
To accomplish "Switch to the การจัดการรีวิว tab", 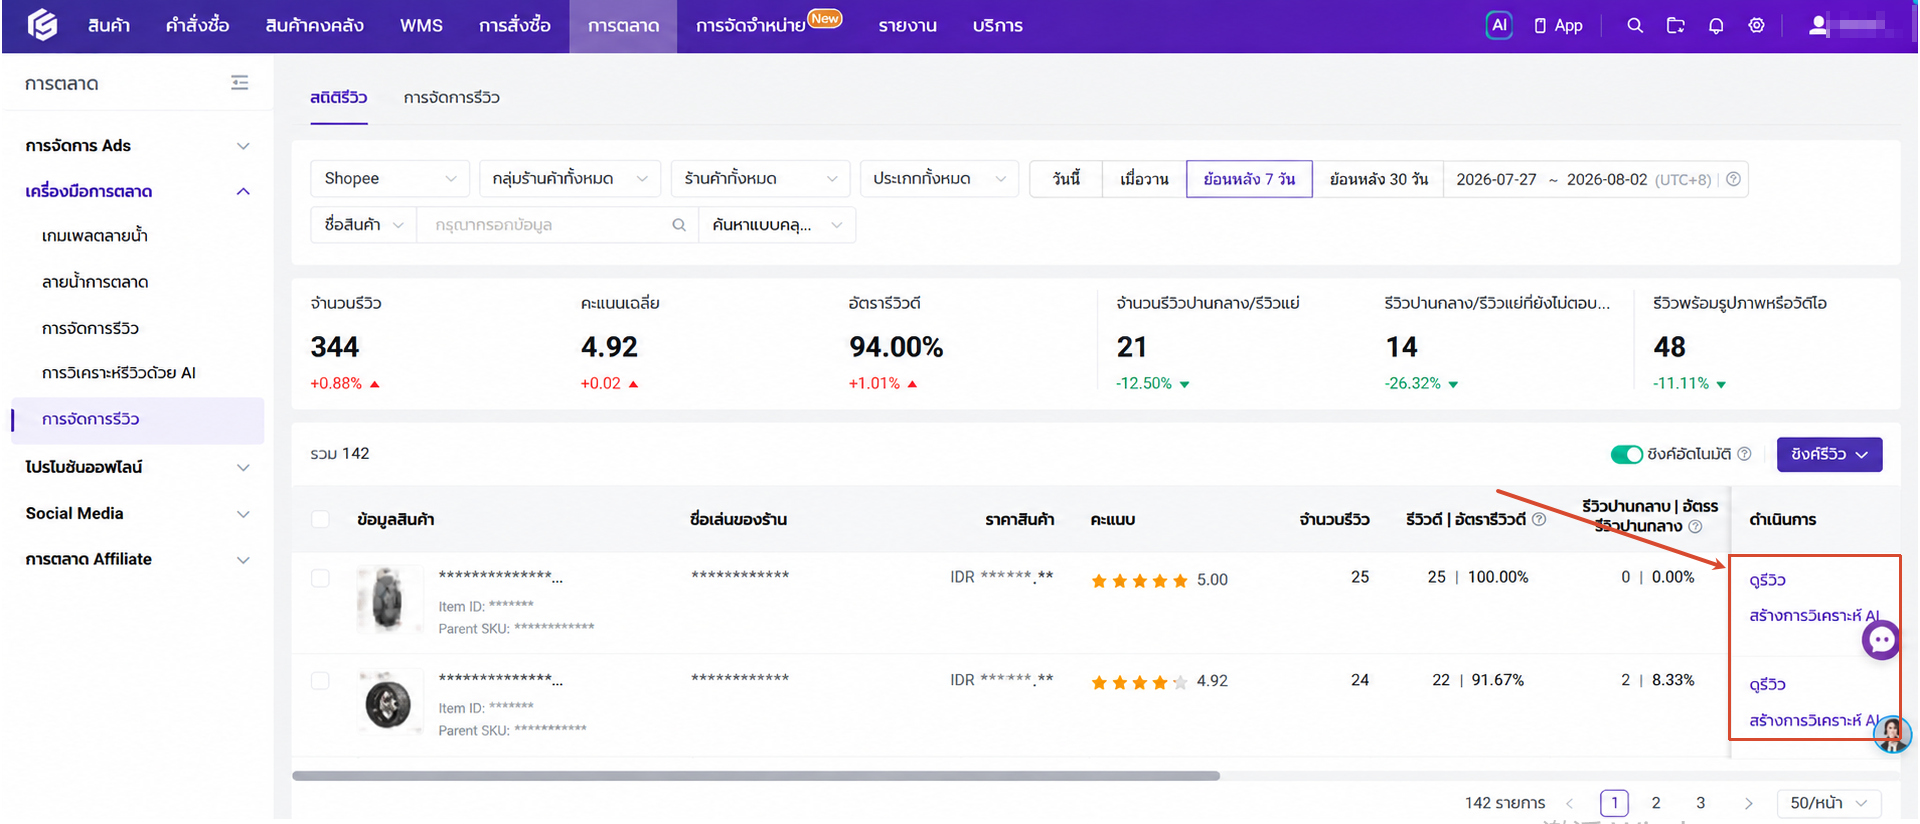I will click(451, 97).
